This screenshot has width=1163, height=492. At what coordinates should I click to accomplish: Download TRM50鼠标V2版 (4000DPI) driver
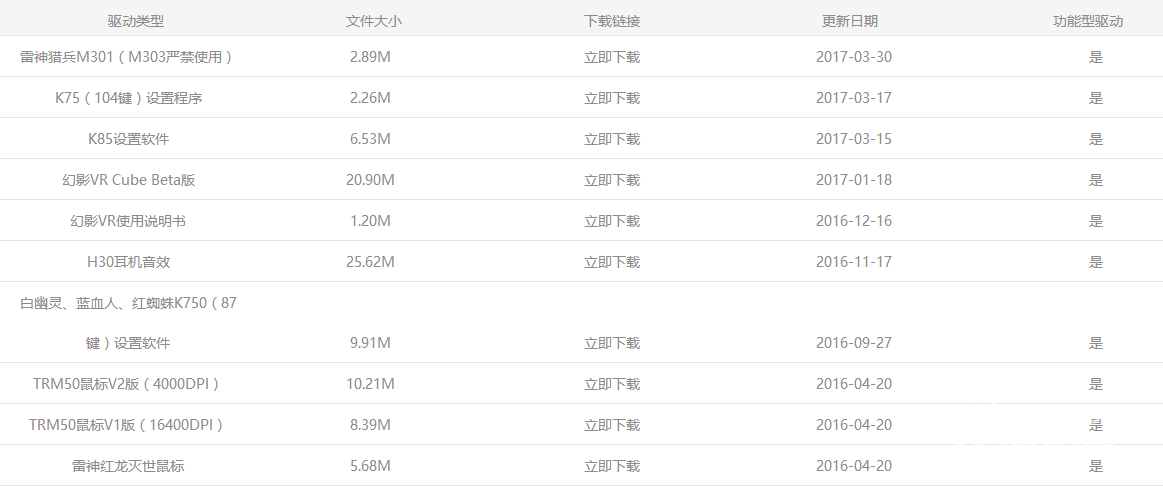pos(611,384)
